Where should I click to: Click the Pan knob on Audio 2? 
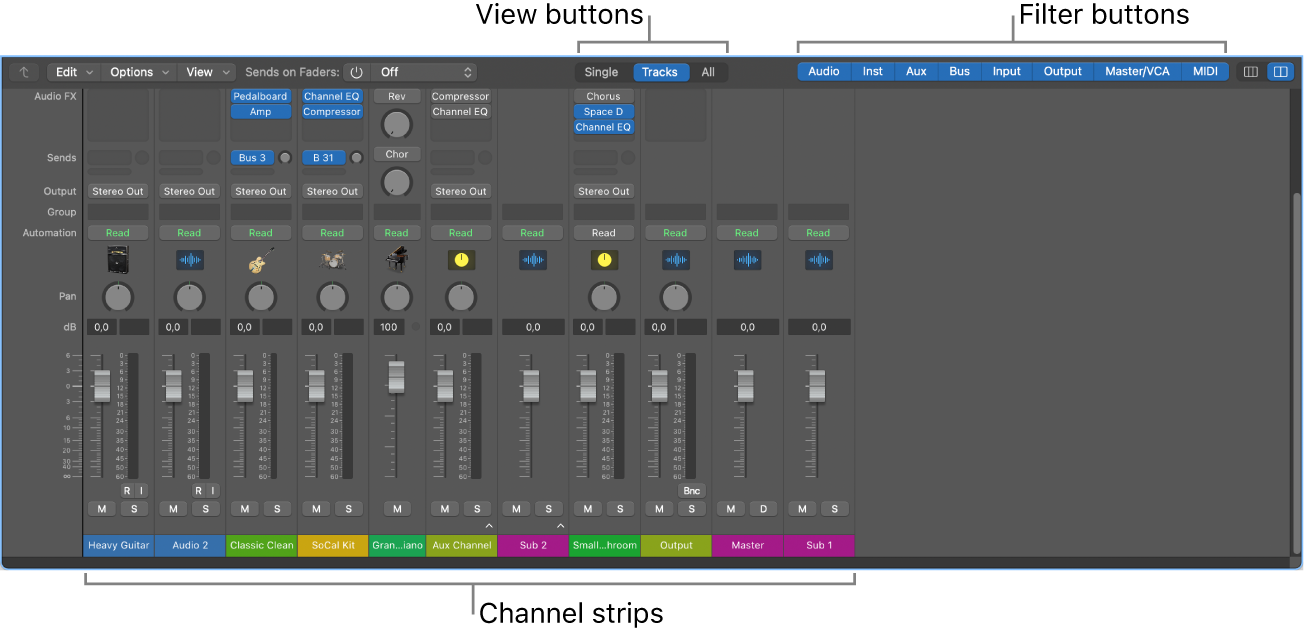click(x=189, y=297)
